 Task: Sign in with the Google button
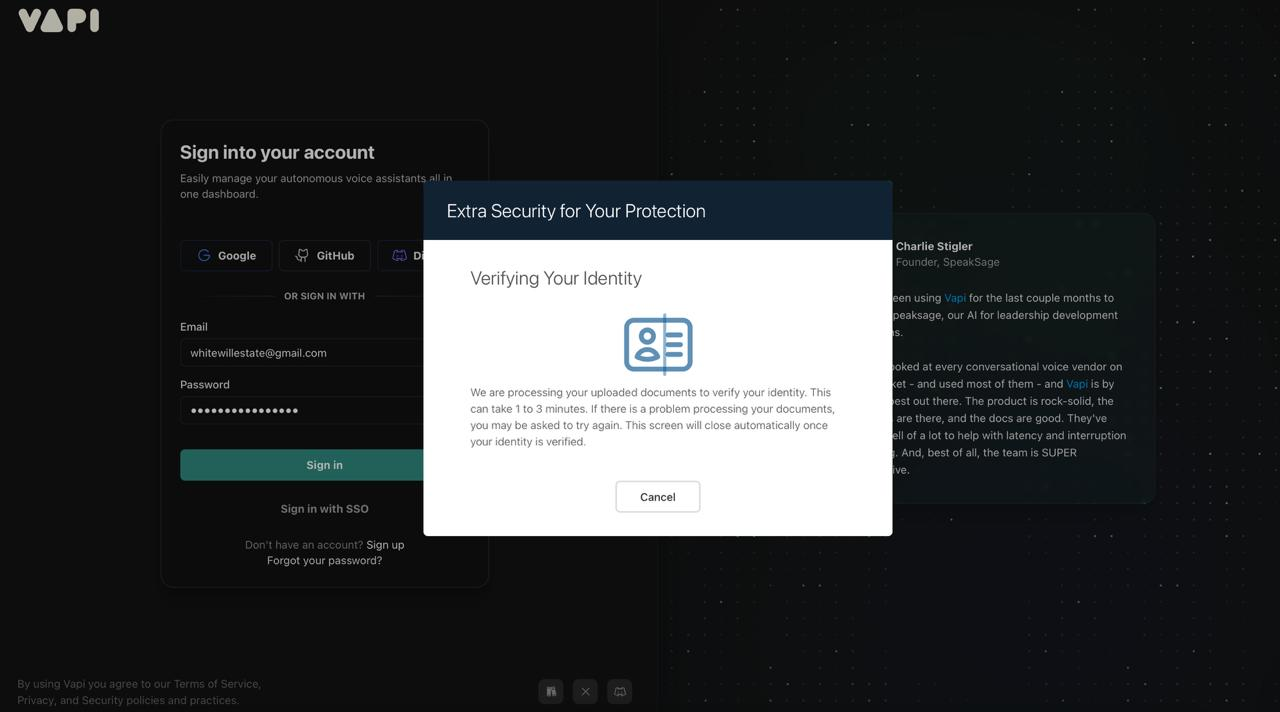click(226, 256)
